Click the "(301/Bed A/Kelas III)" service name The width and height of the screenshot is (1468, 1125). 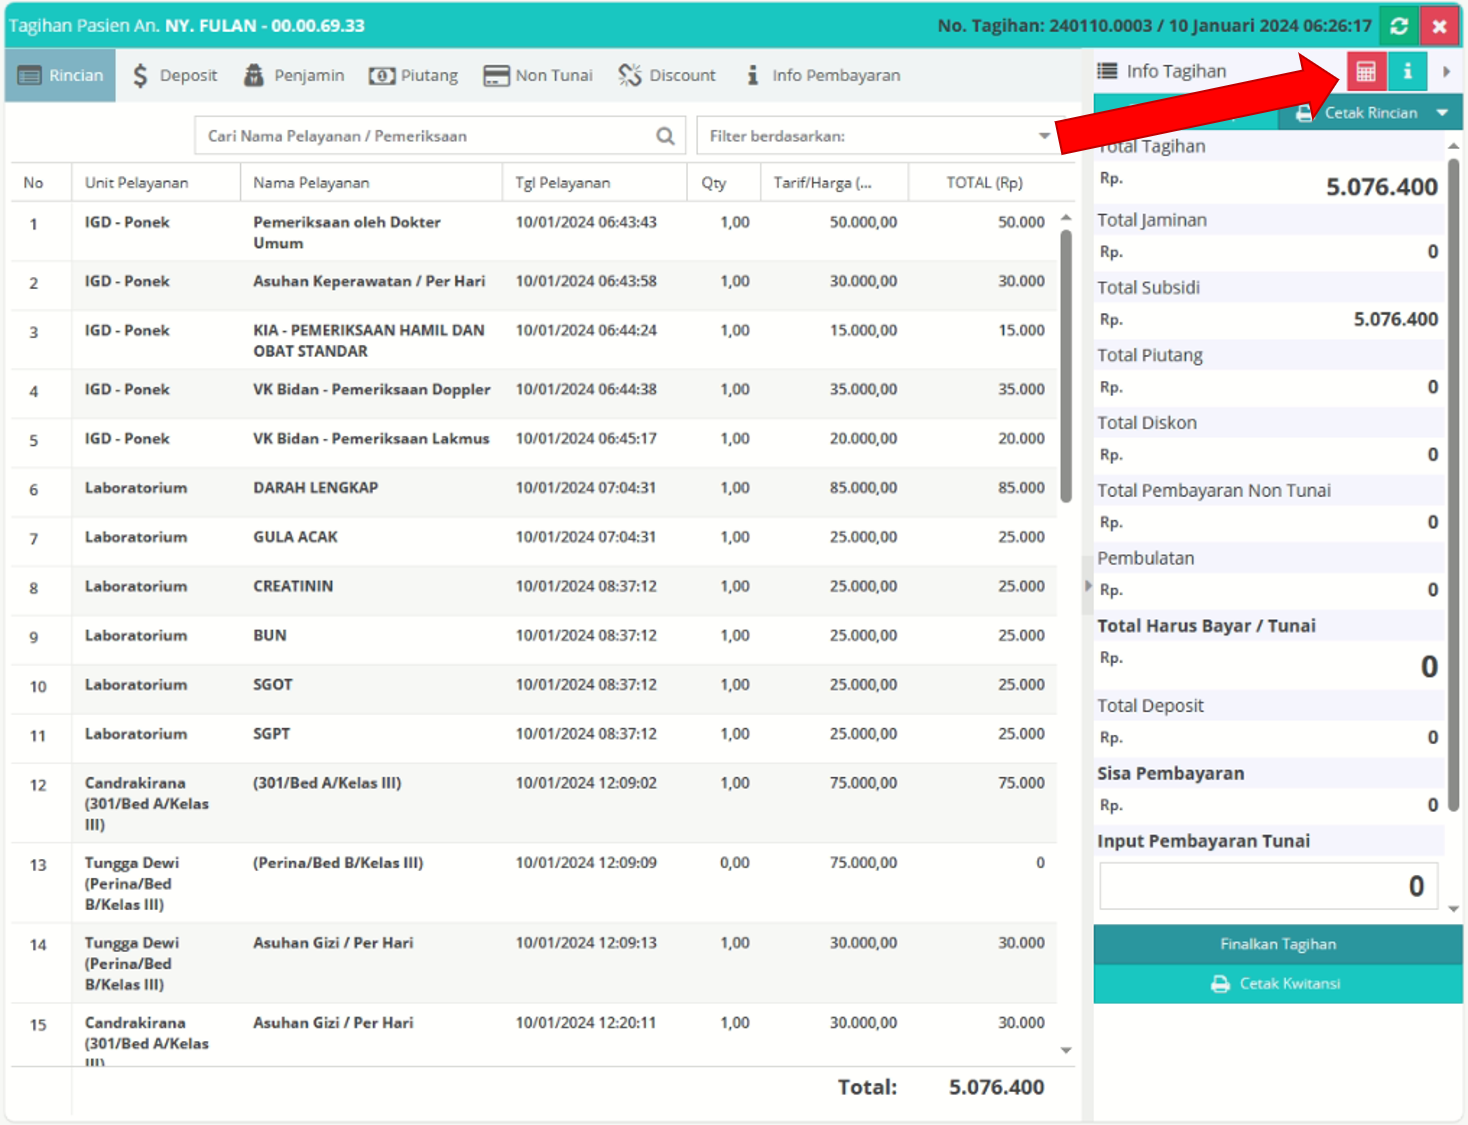(x=327, y=783)
